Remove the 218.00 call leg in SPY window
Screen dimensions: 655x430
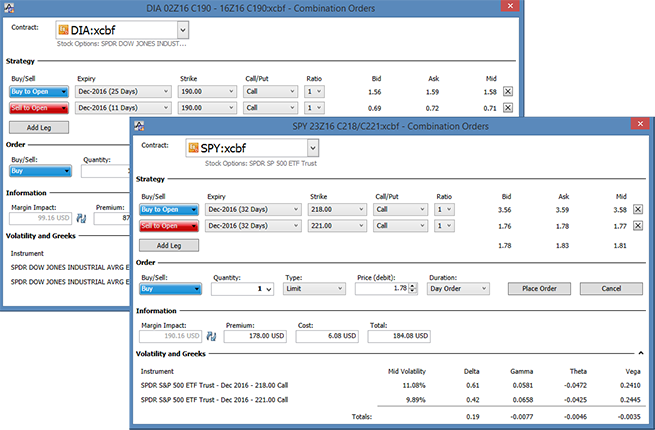click(638, 209)
